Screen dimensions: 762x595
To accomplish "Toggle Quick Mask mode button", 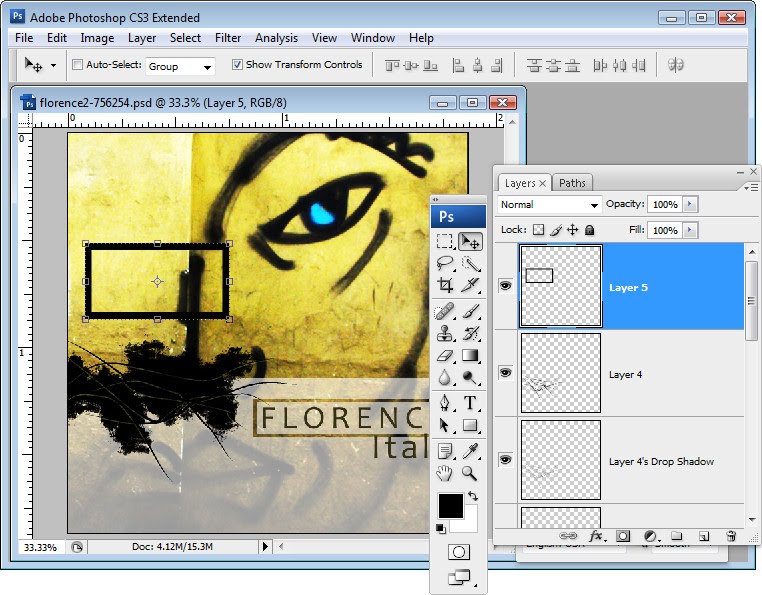I will (x=458, y=552).
